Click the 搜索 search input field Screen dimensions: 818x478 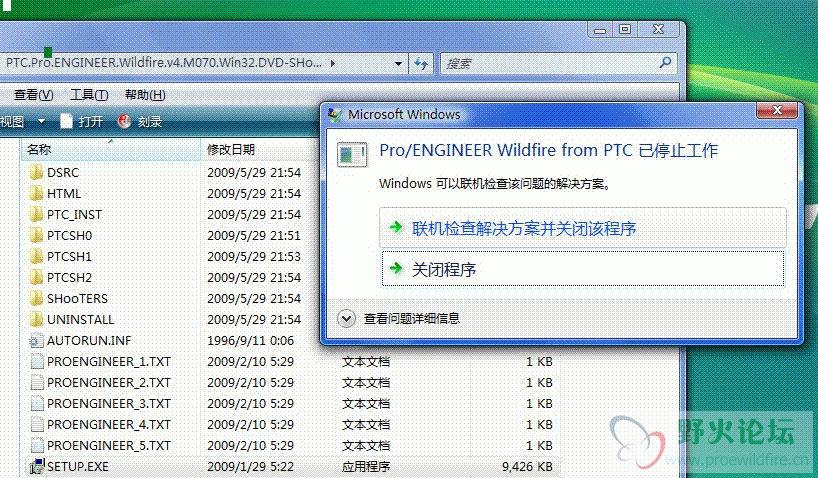click(x=550, y=64)
